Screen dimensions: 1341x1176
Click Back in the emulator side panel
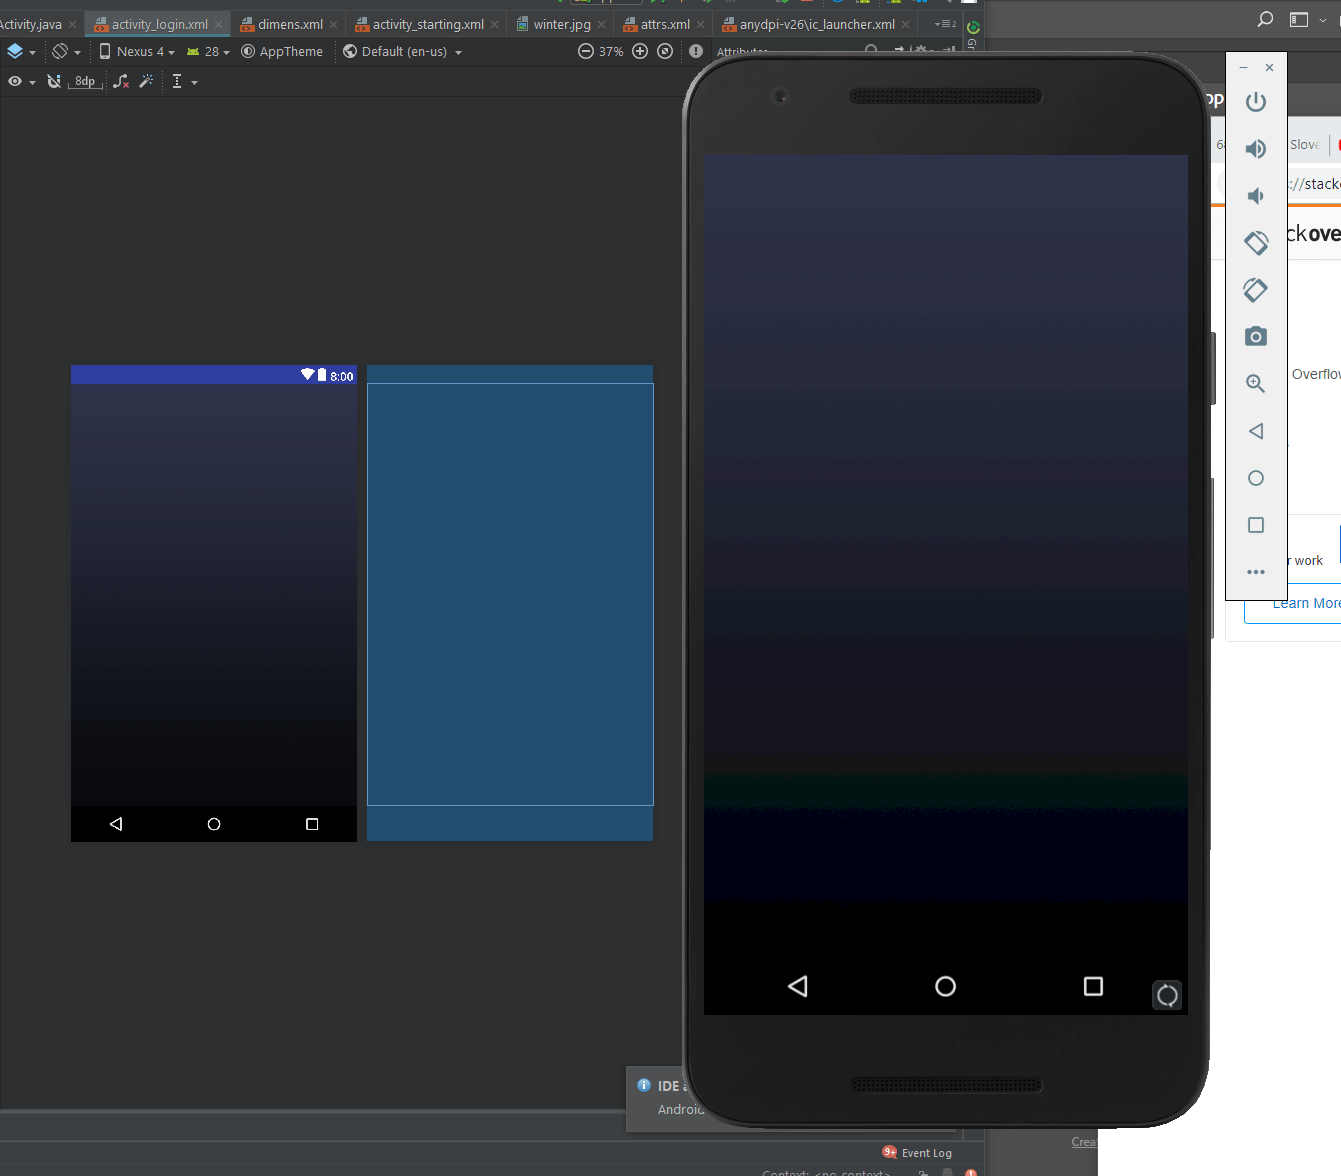pyautogui.click(x=1256, y=431)
